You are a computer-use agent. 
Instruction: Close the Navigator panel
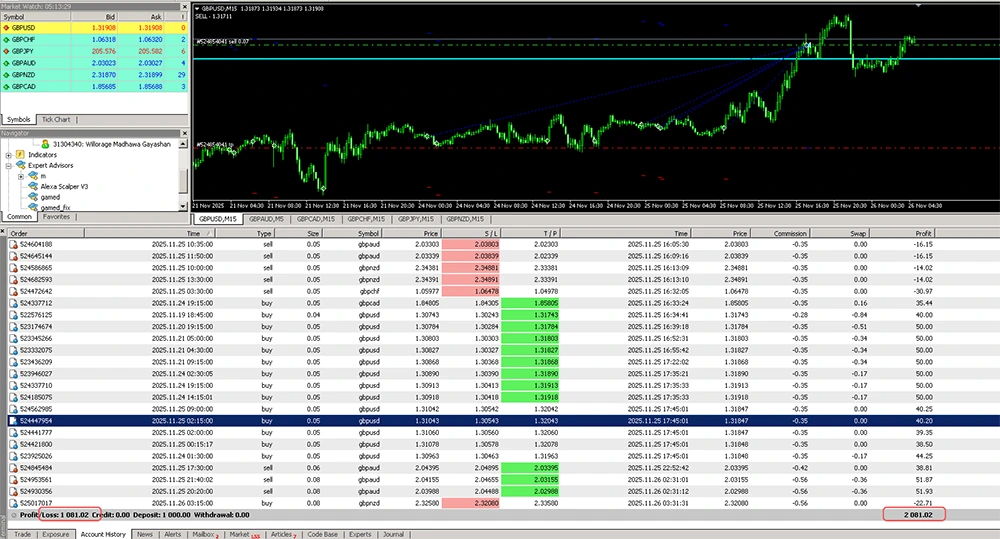(x=183, y=132)
